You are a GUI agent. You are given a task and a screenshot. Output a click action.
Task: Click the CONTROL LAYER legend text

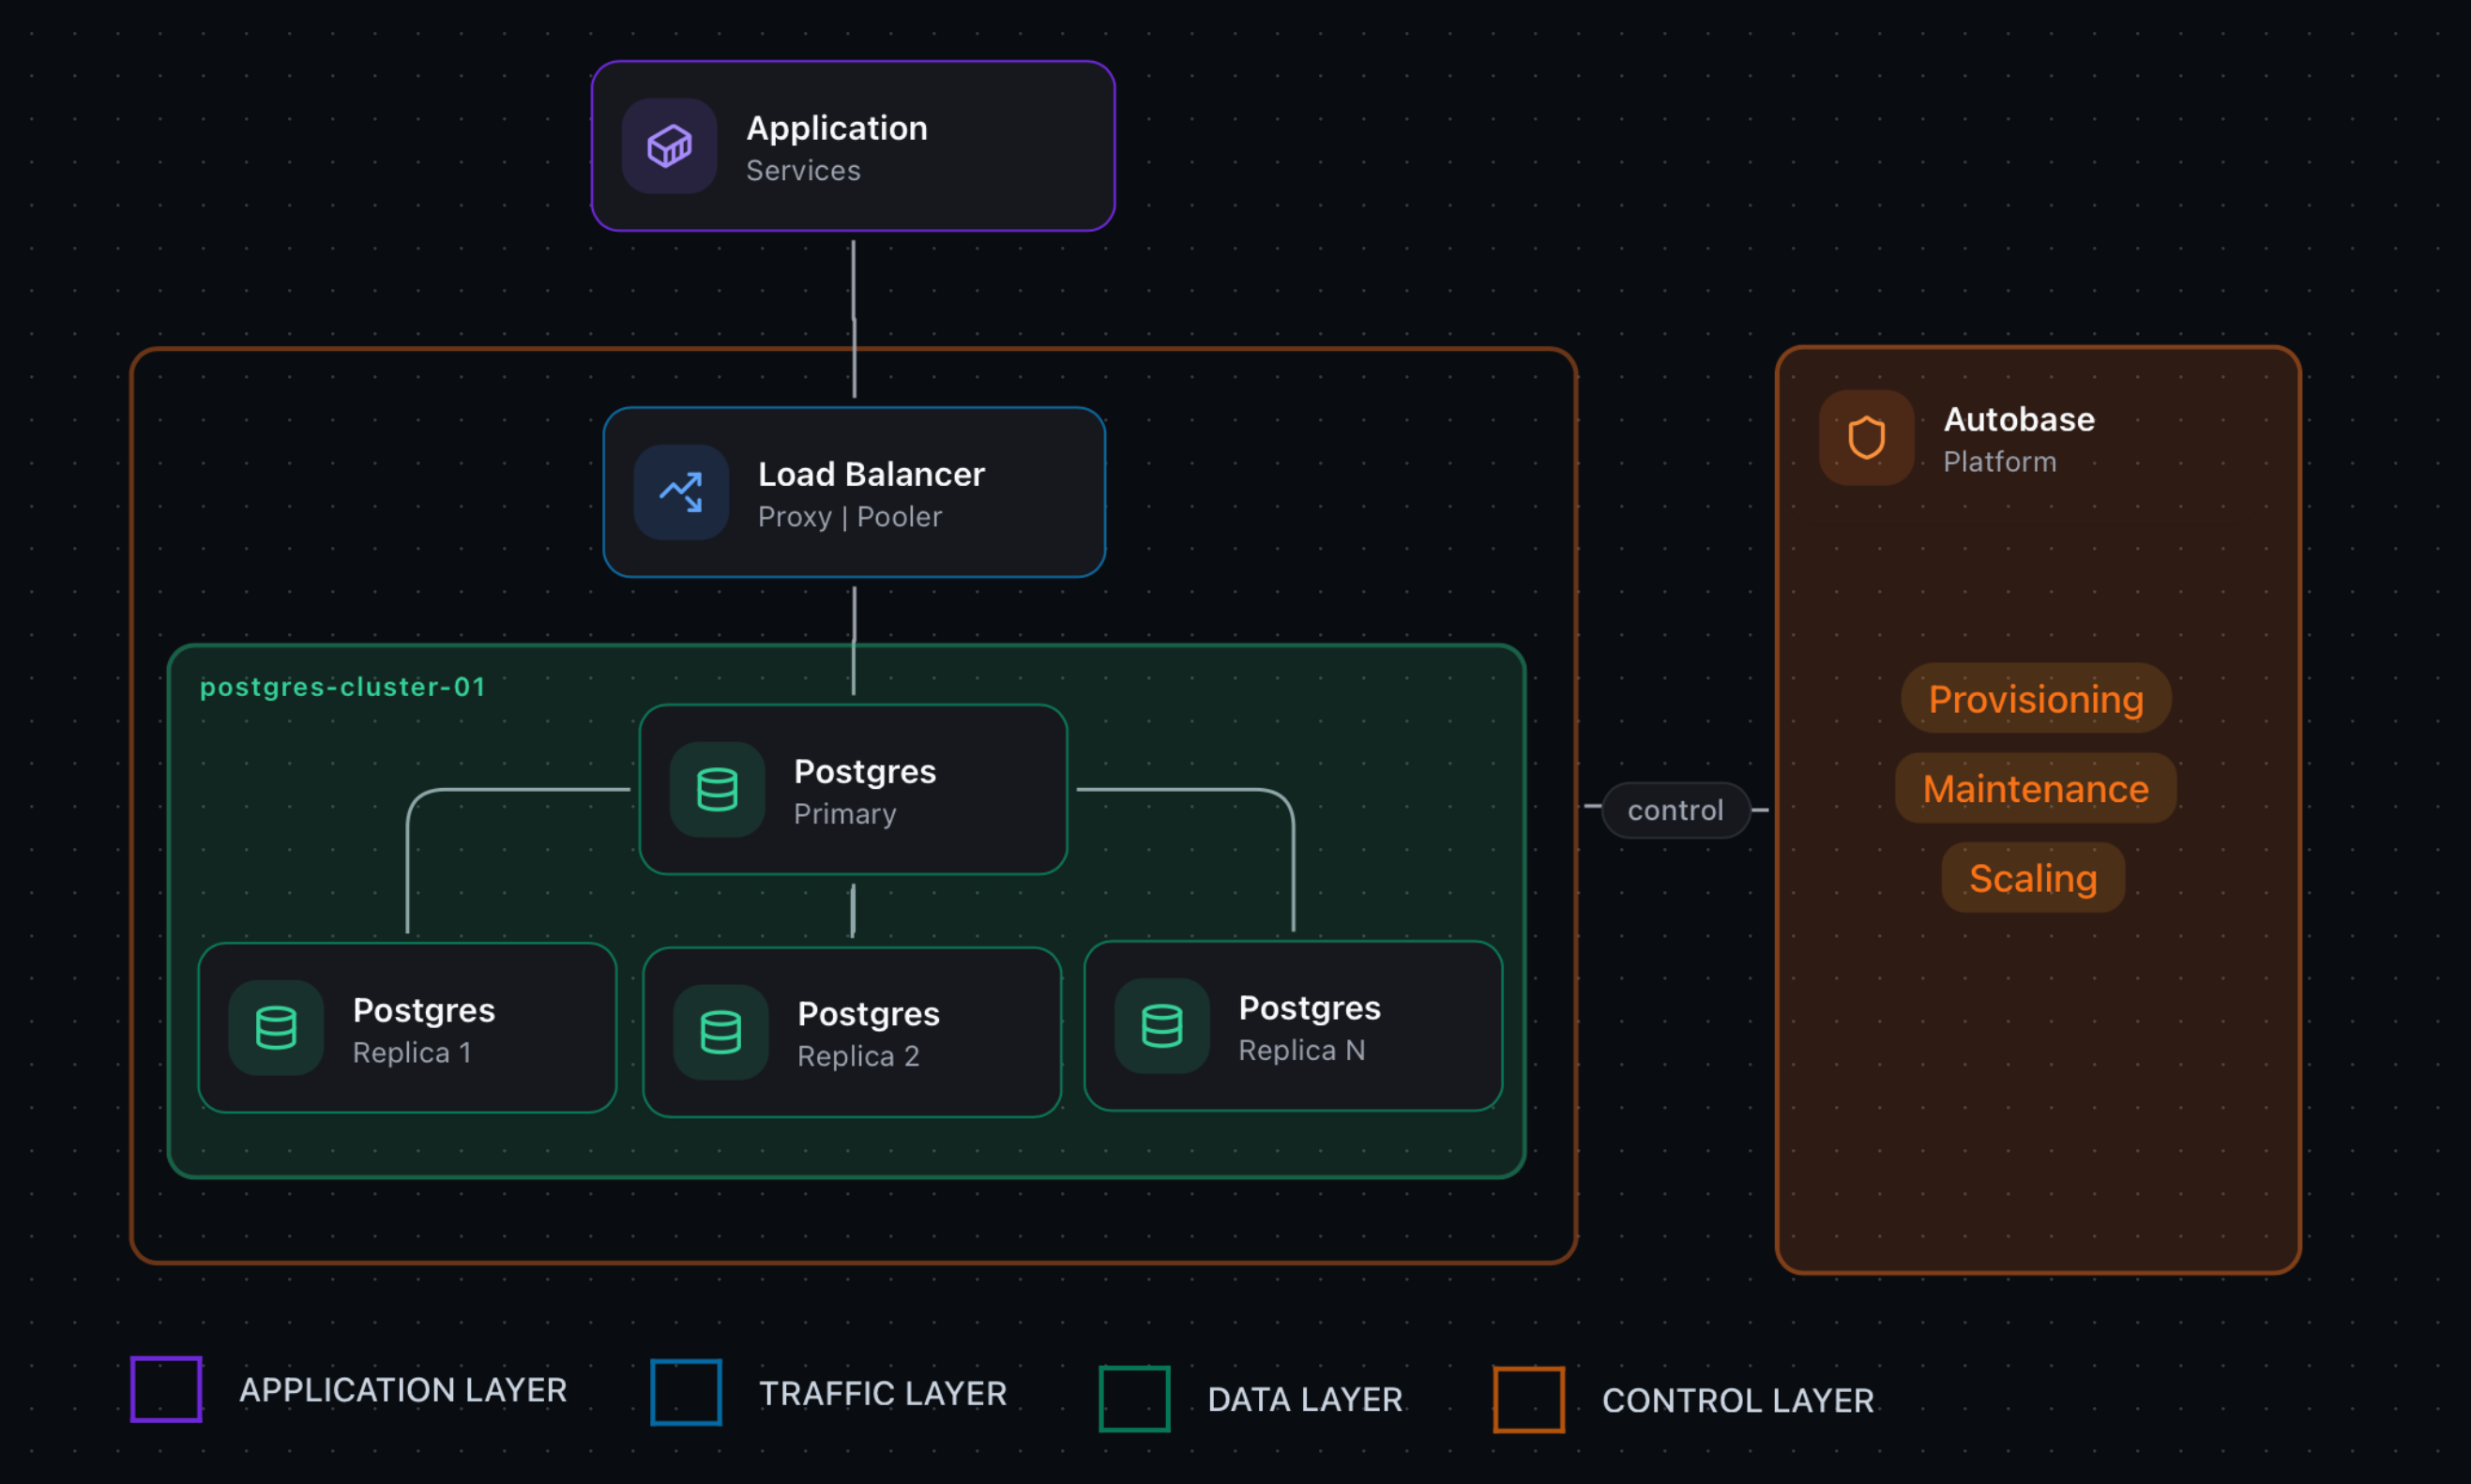point(1738,1400)
